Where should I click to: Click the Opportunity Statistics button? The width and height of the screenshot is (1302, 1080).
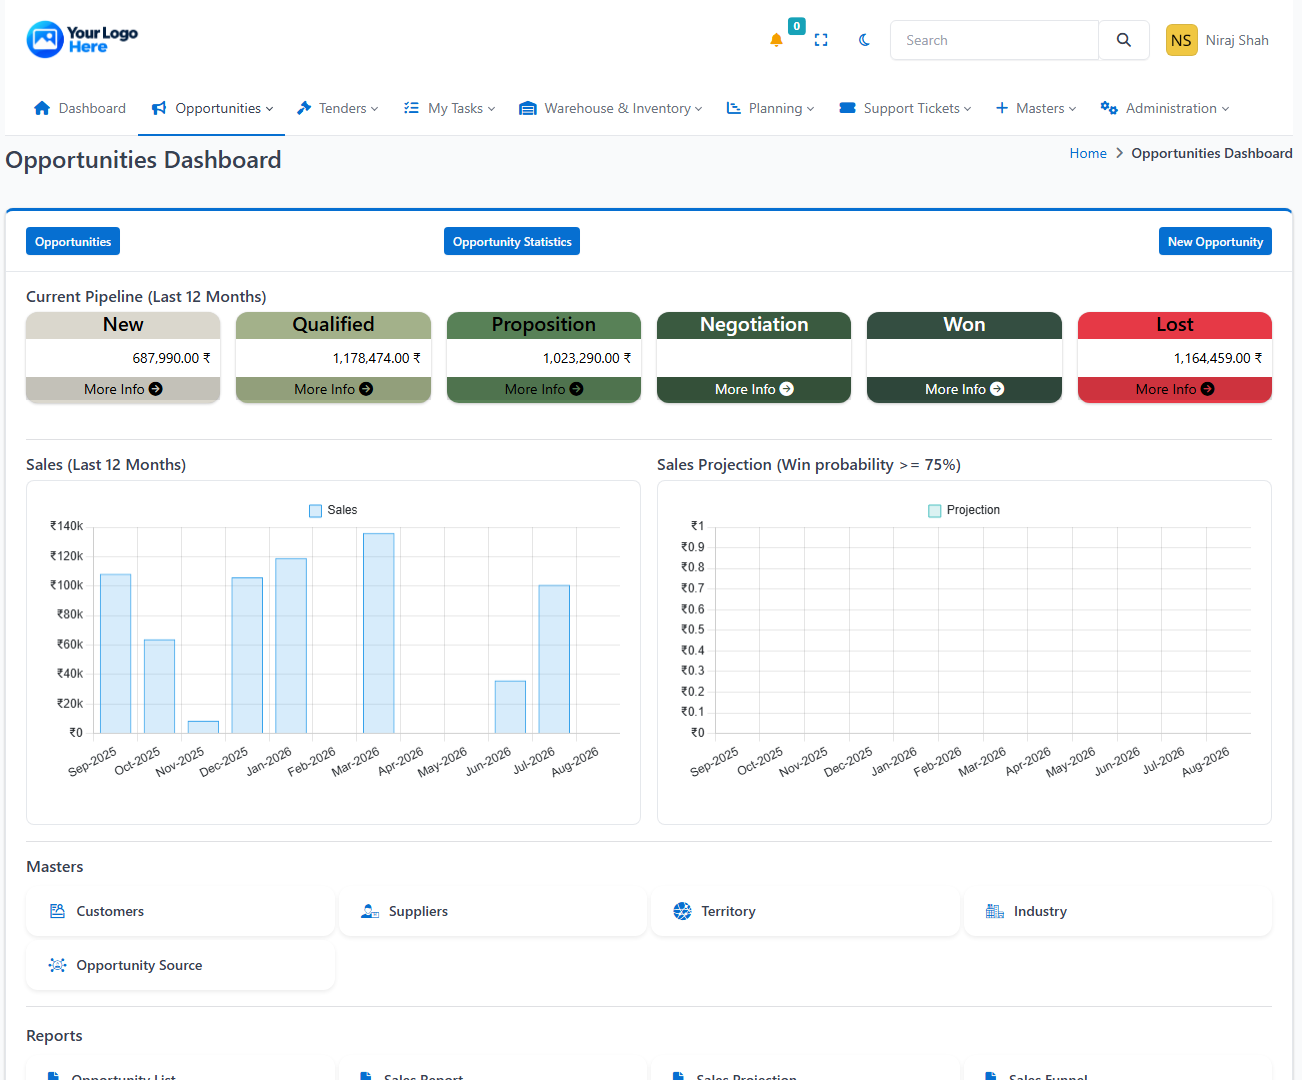click(512, 242)
